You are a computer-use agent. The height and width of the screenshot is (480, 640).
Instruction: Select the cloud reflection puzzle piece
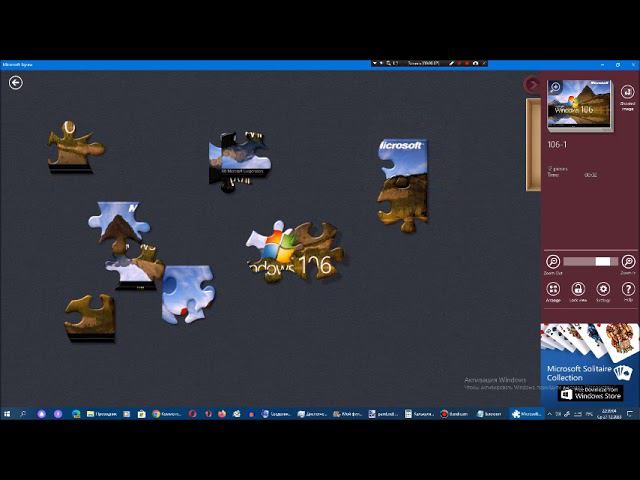click(135, 267)
